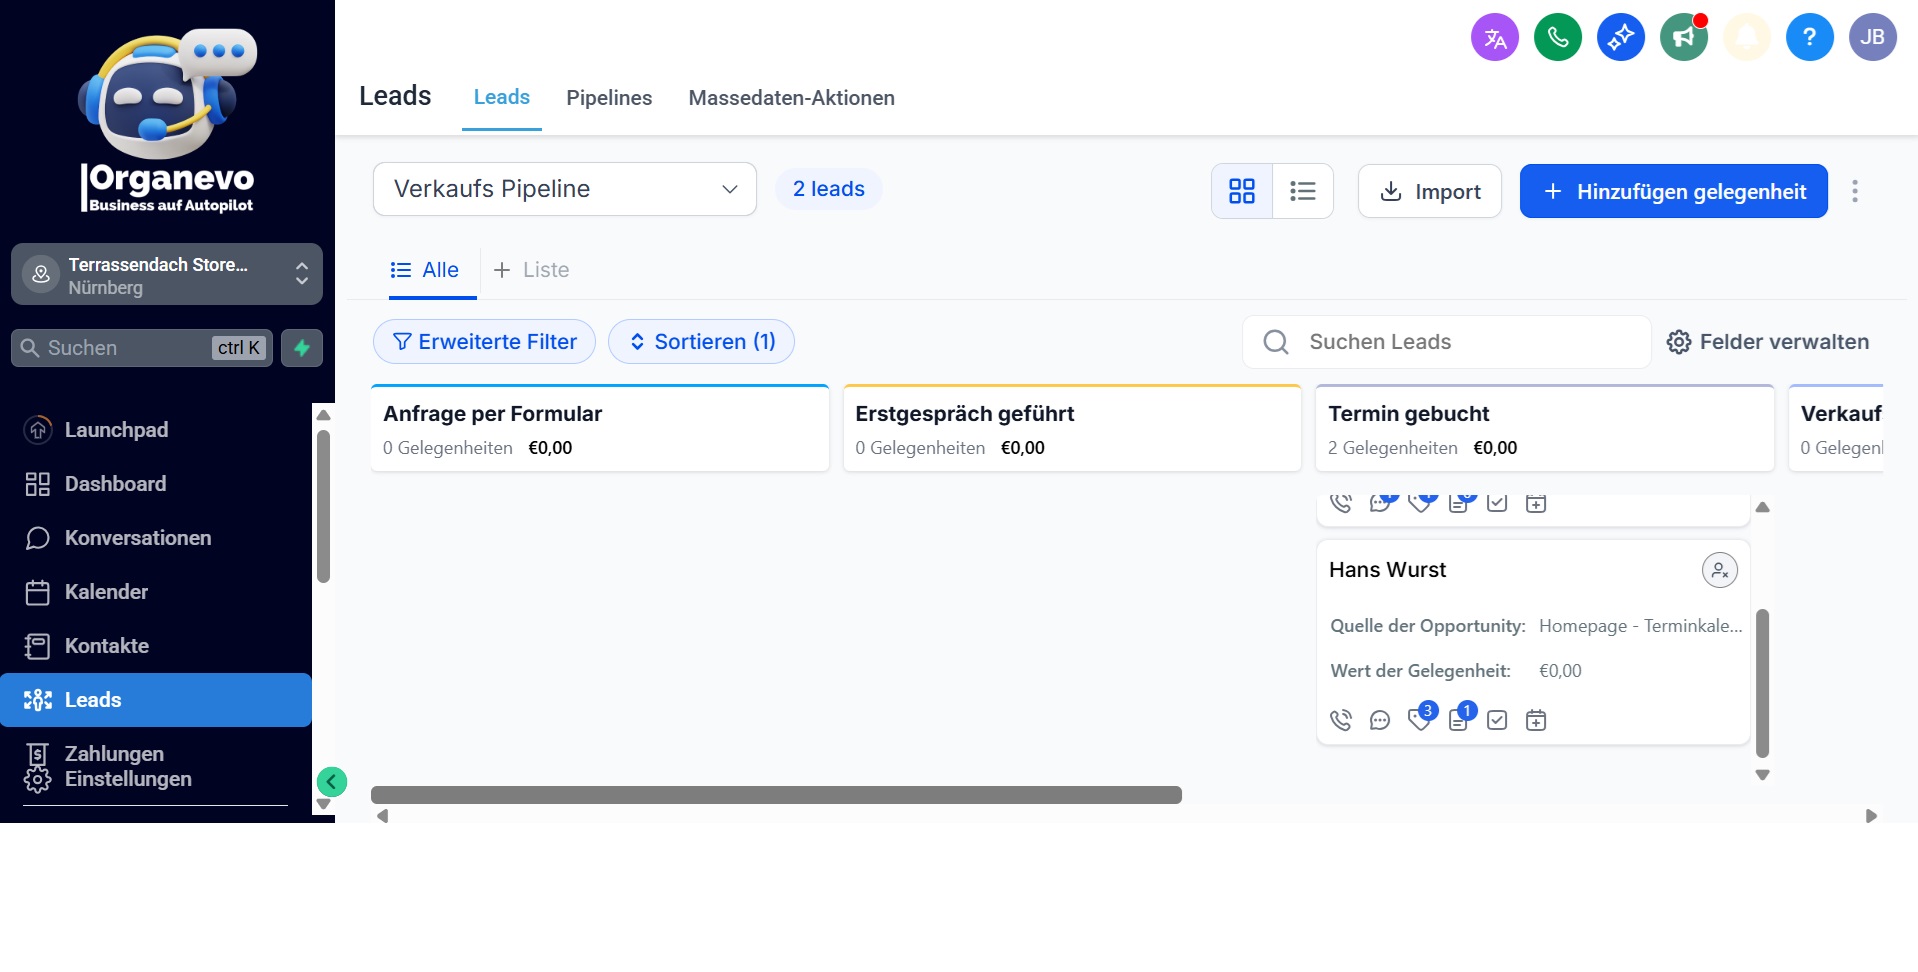Open the help question mark icon
This screenshot has height=972, width=1918.
[1808, 38]
